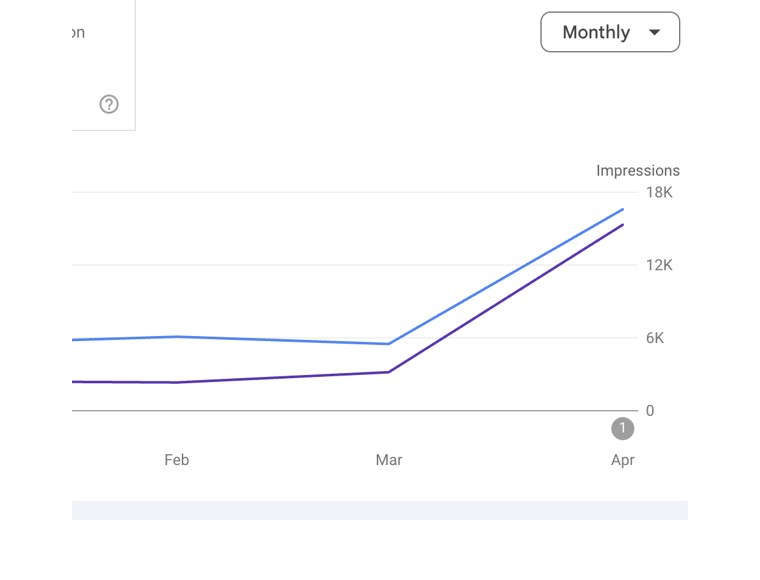Click the Impressions axis title
Viewport: 760px width, 580px height.
click(638, 171)
